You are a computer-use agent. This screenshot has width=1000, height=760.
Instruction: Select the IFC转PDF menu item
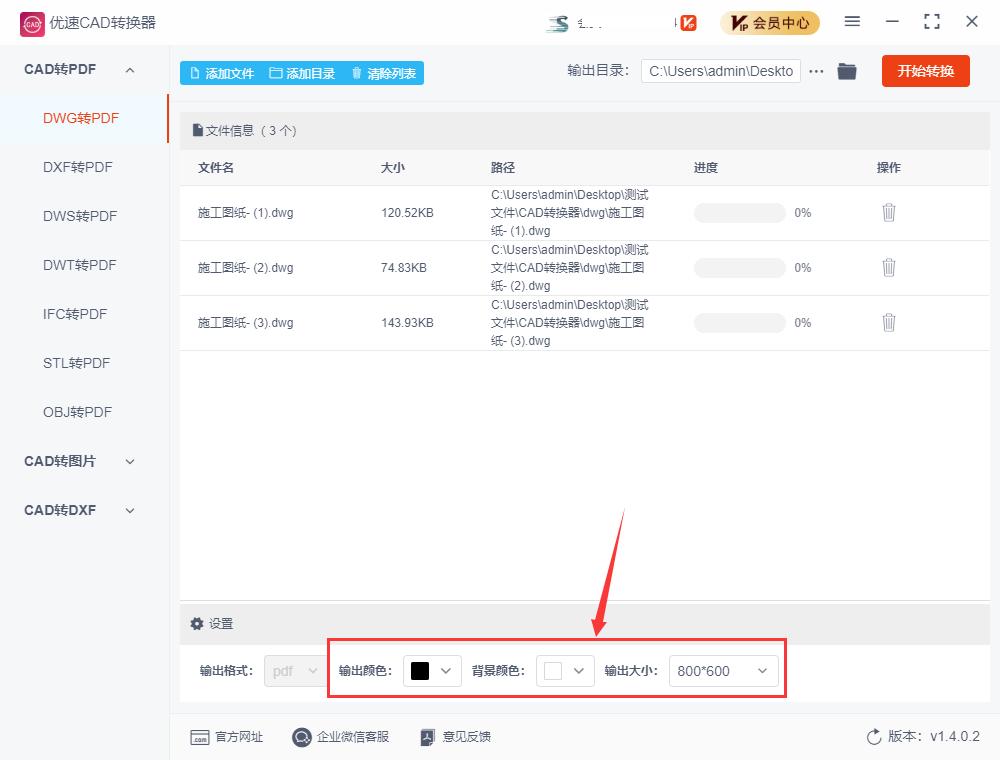pos(75,314)
